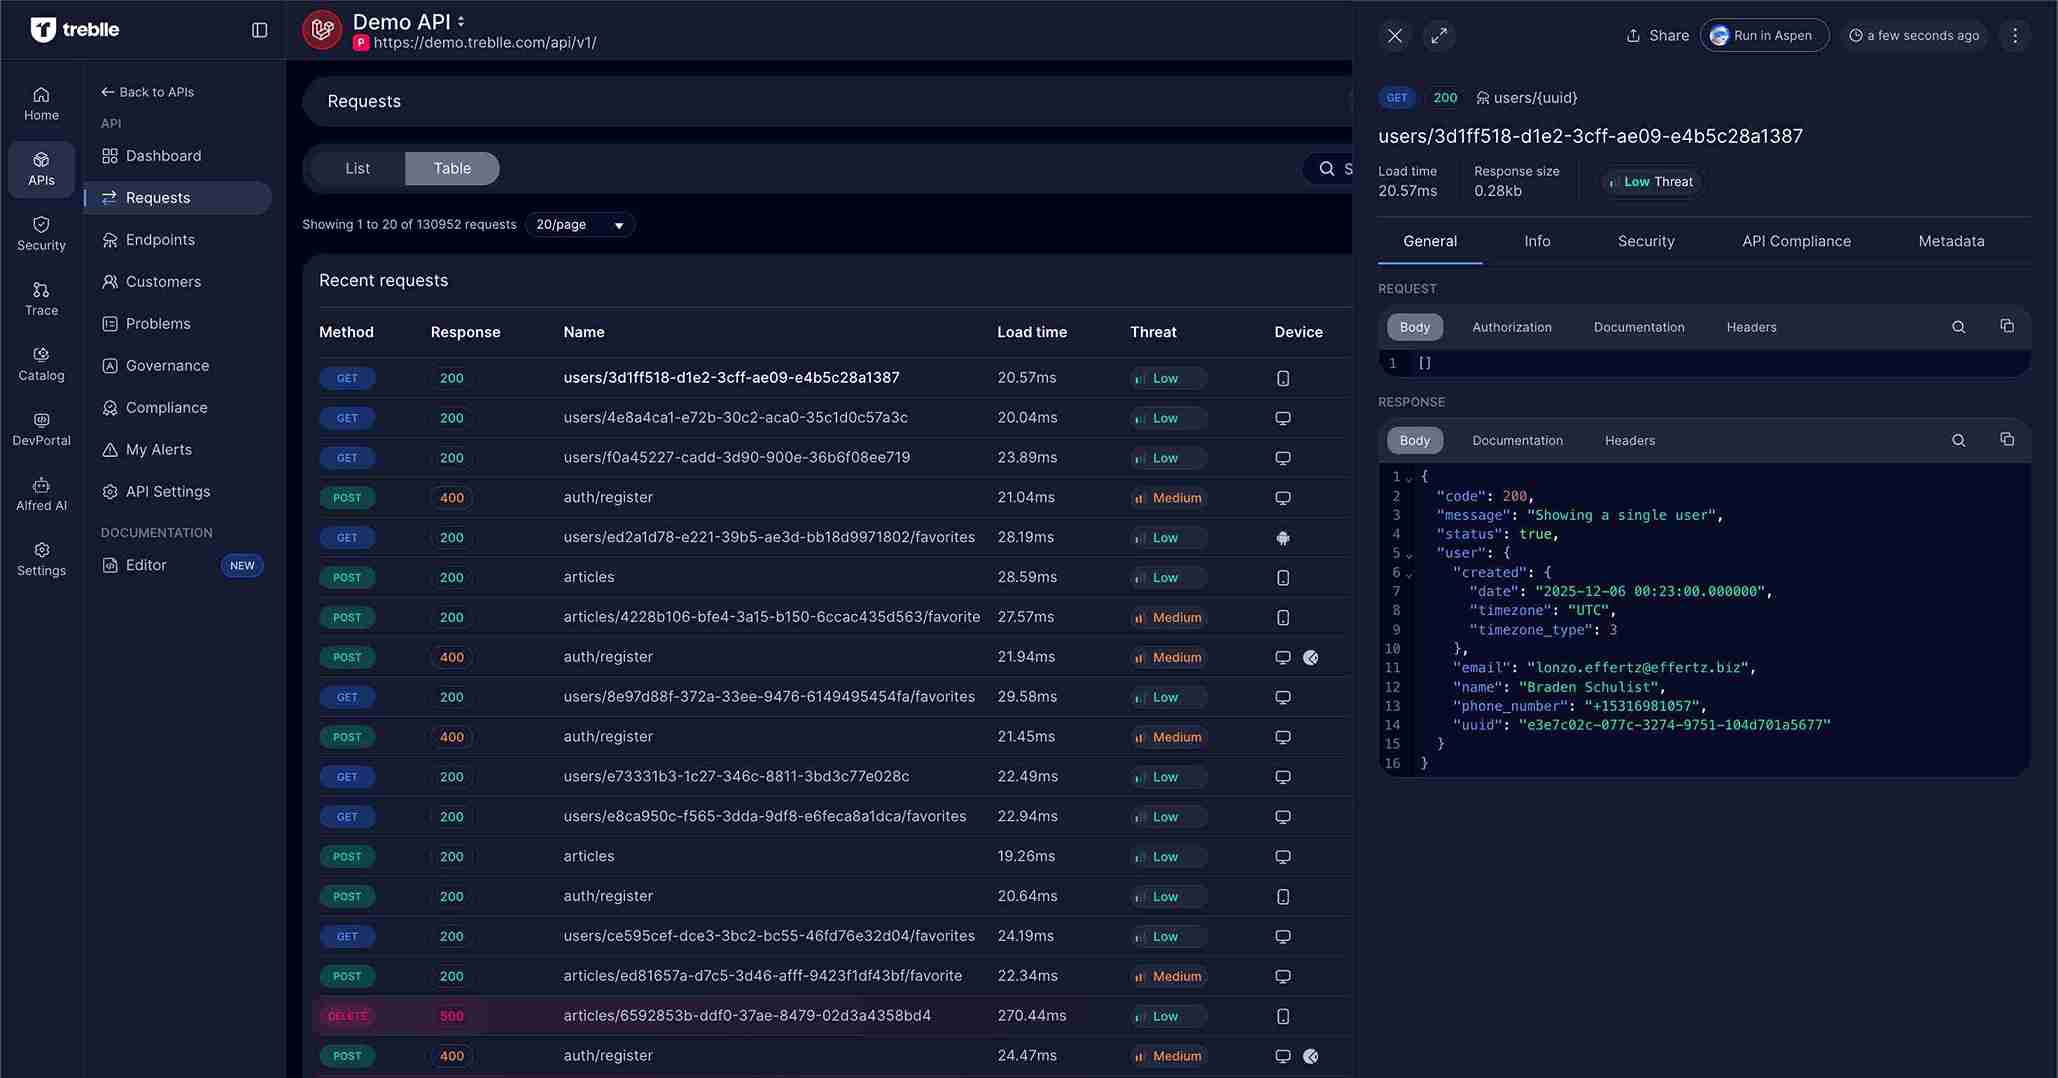Open Alfred AI from the sidebar
Screen dimensions: 2058x1078
pos(41,492)
